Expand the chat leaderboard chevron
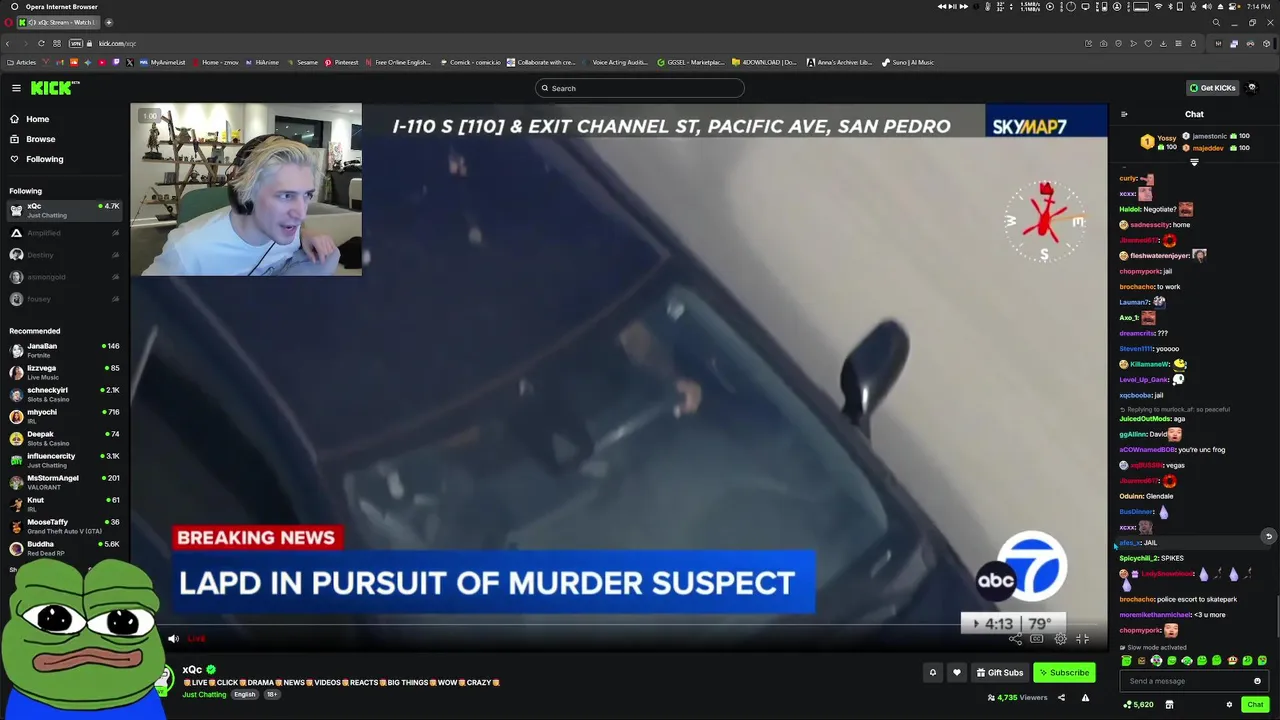Viewport: 1280px width, 720px height. pos(1194,162)
